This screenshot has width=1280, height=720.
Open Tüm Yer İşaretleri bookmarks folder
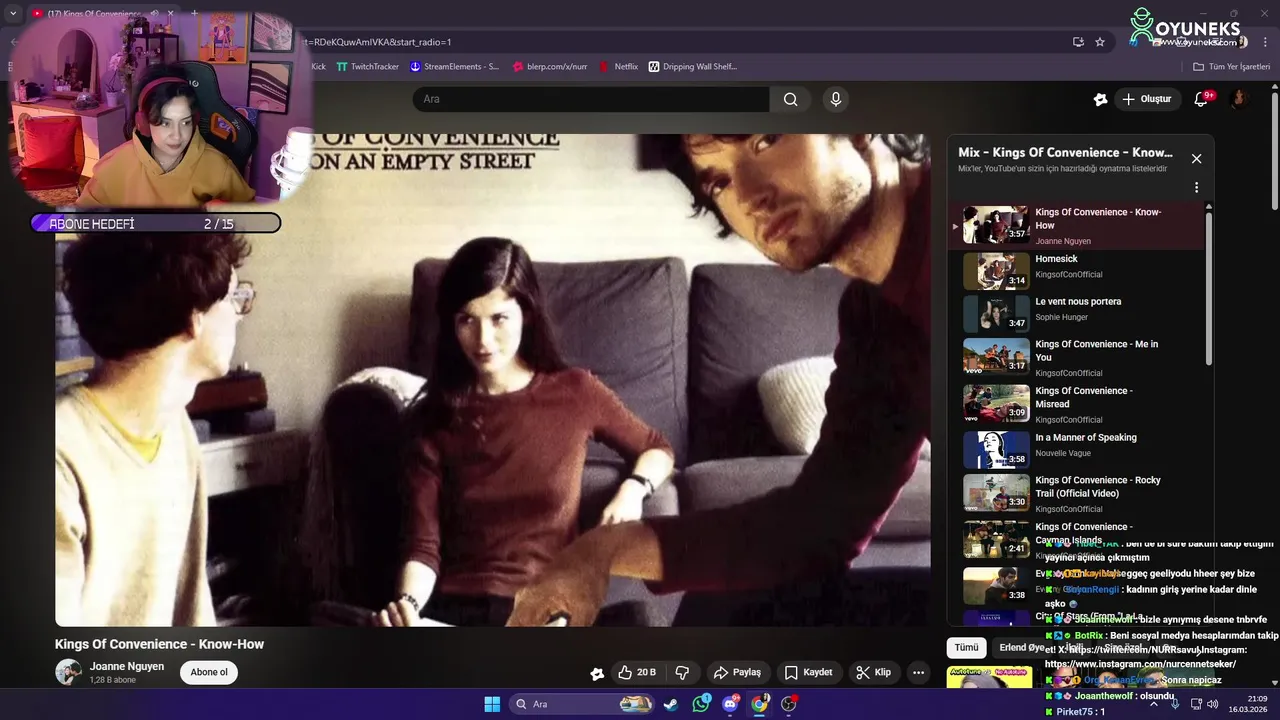(x=1231, y=66)
